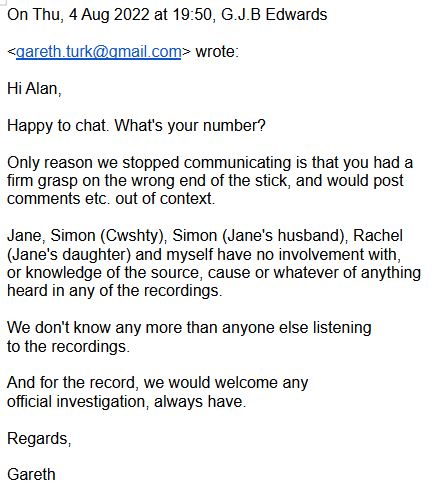Click the line starting 'And for the record'
The height and width of the screenshot is (494, 433).
(157, 383)
